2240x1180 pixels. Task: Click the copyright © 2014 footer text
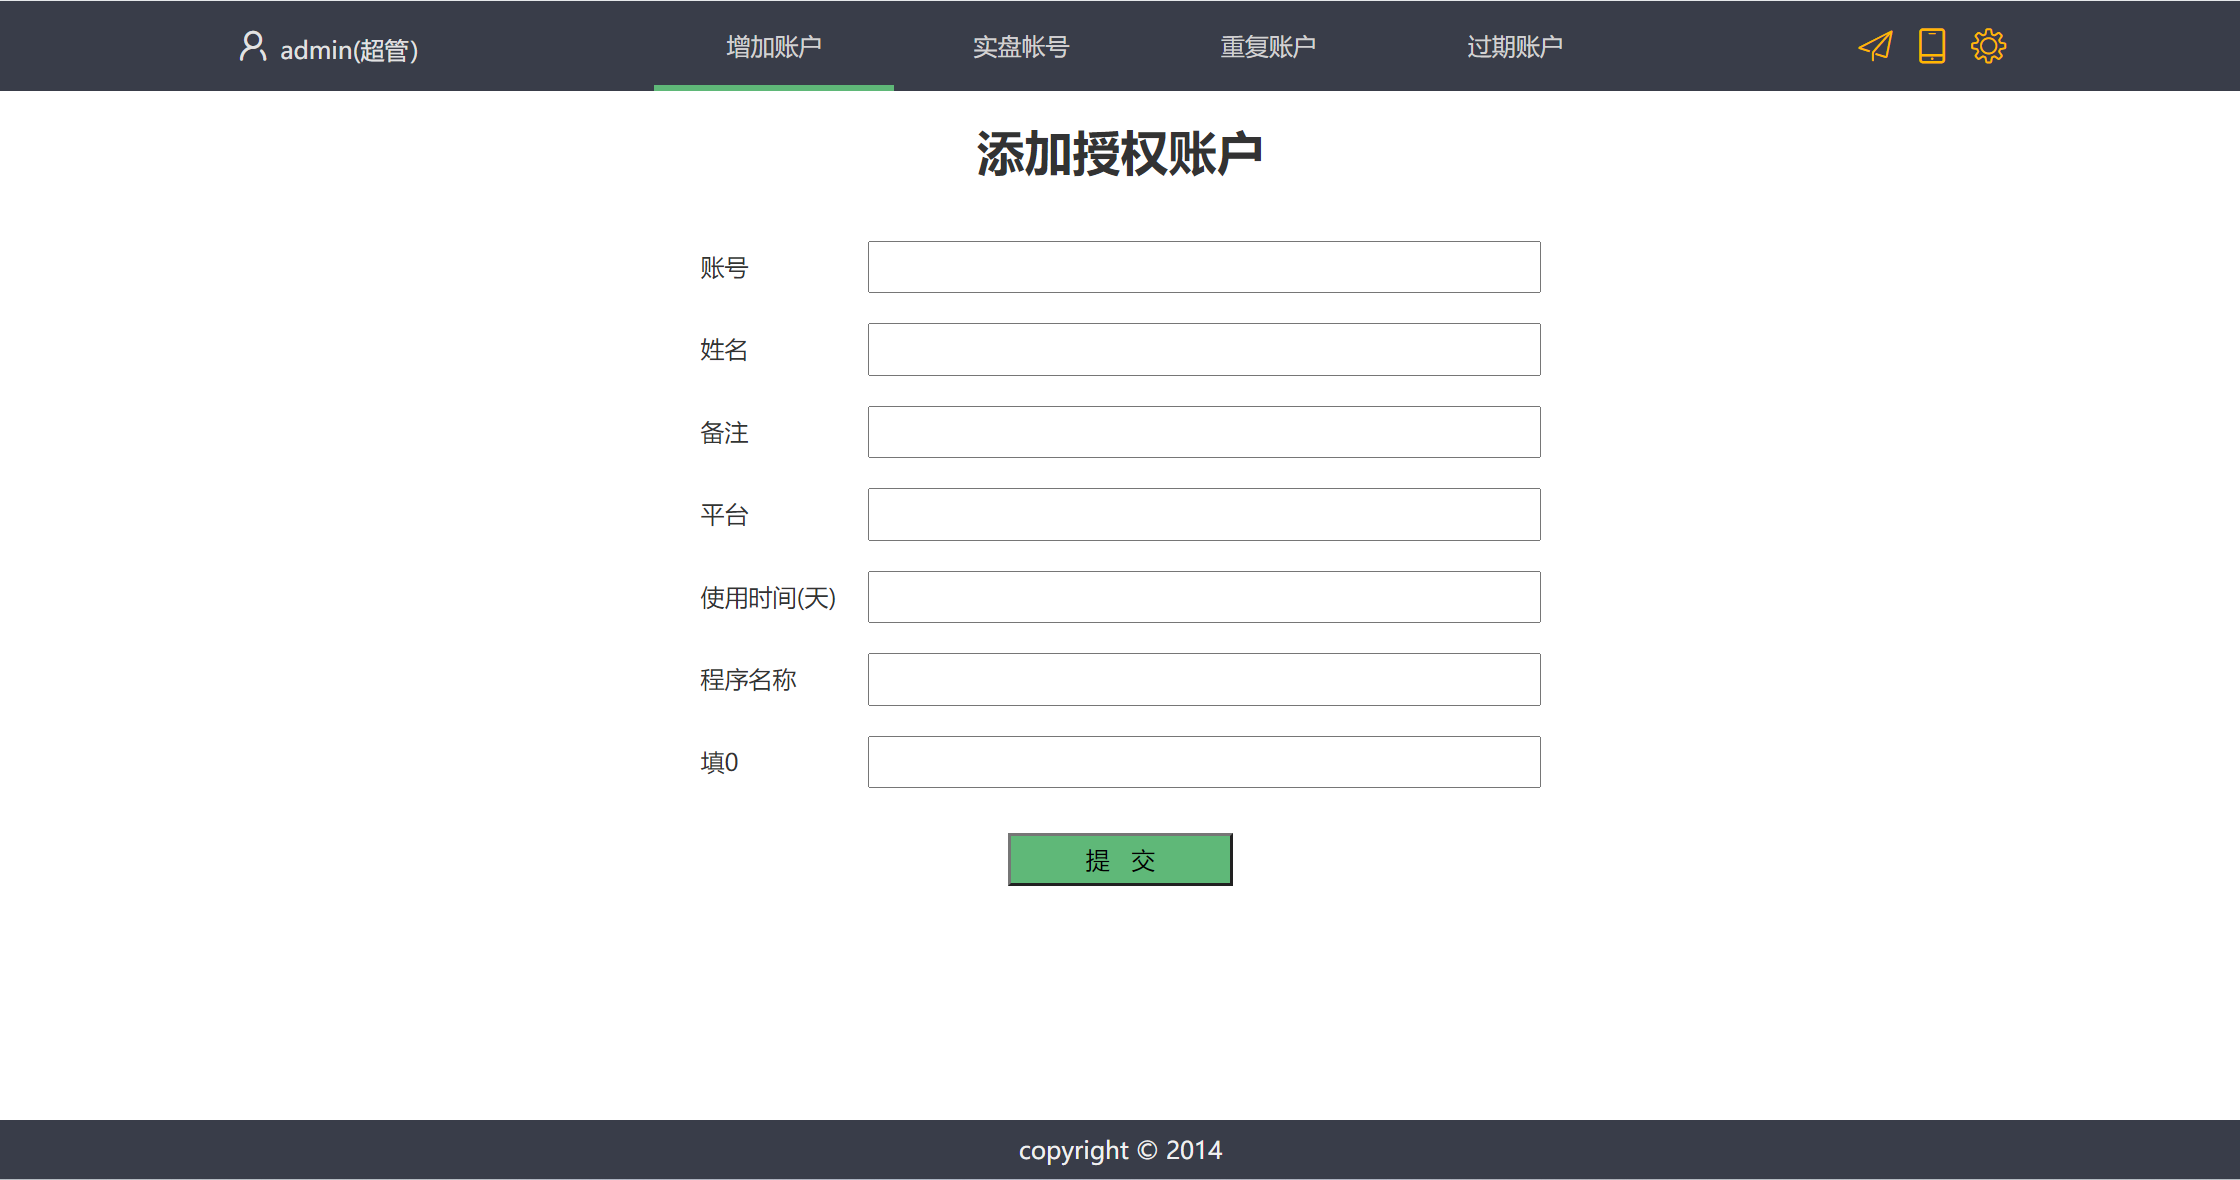[1120, 1150]
